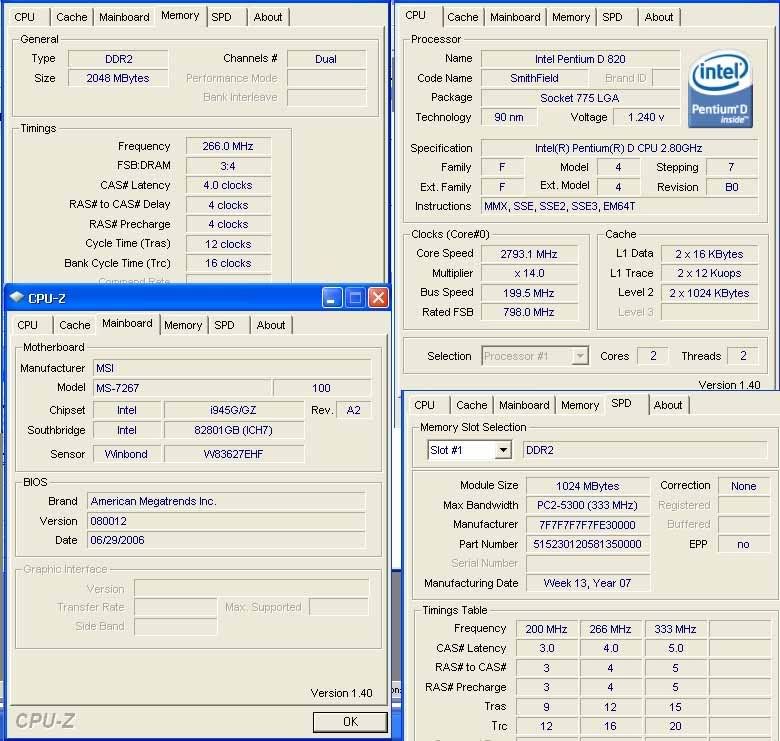The width and height of the screenshot is (780, 741).
Task: Select the About tab in the Processor window
Action: tap(658, 17)
